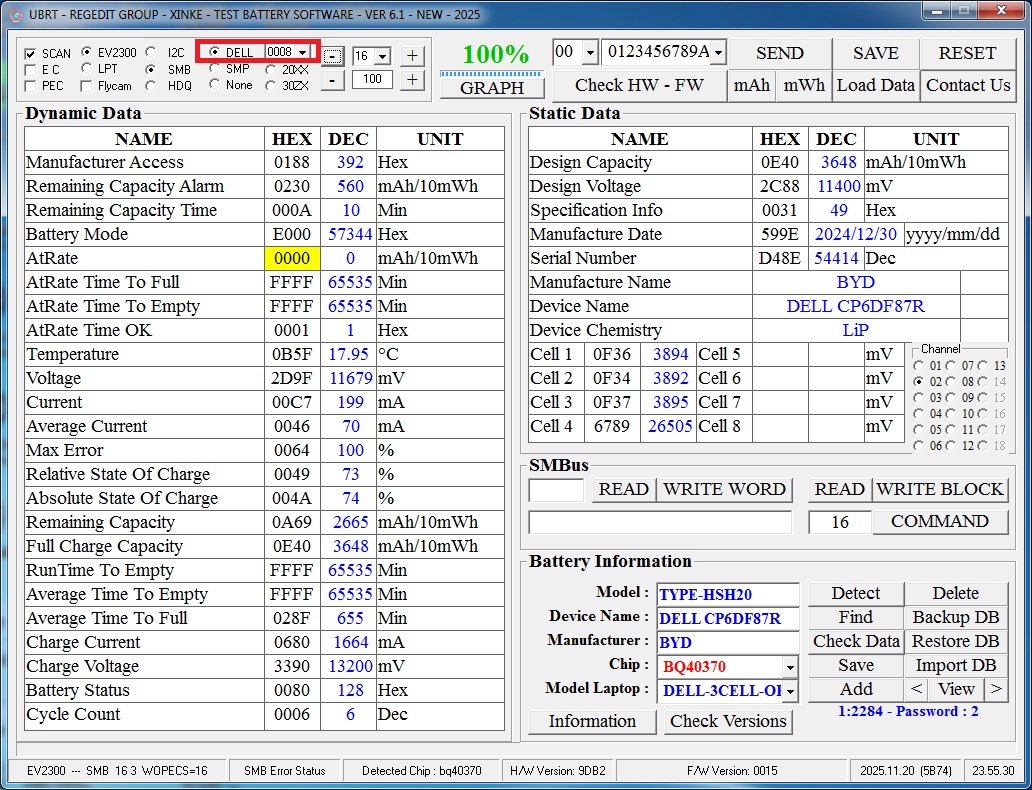Click the Check HW - FW button

(x=639, y=85)
